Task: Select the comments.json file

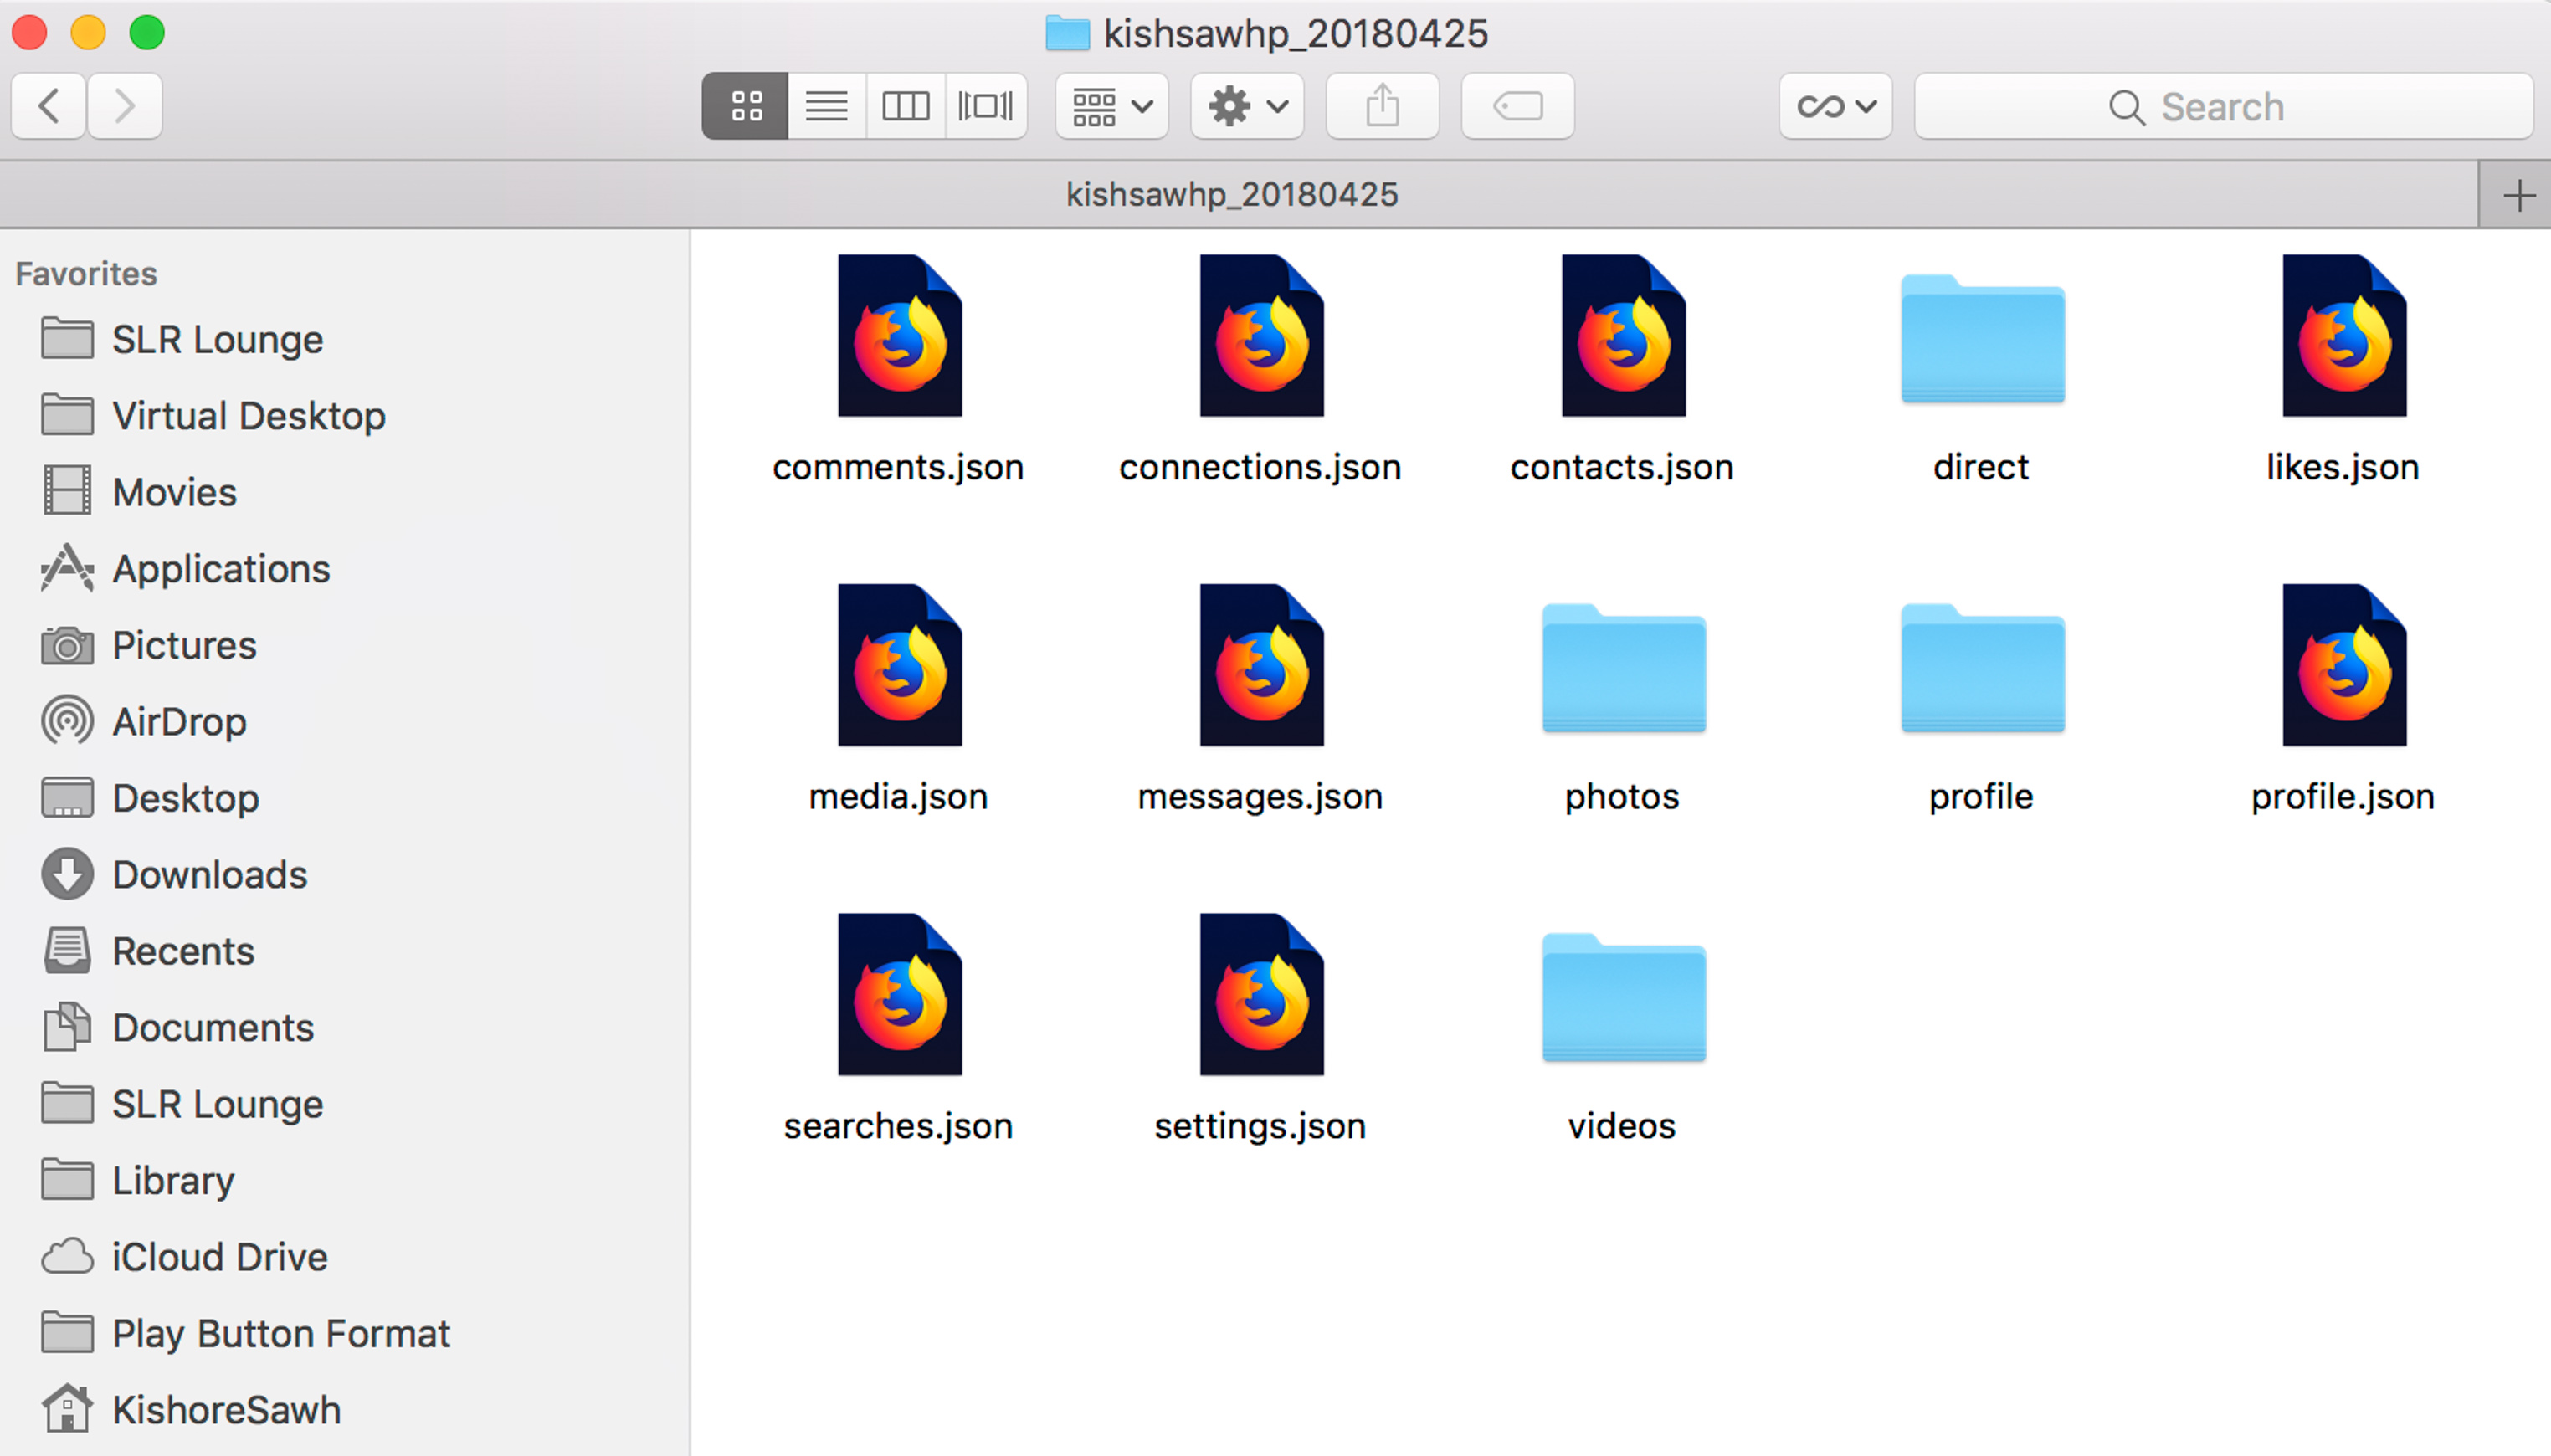Action: click(x=899, y=337)
